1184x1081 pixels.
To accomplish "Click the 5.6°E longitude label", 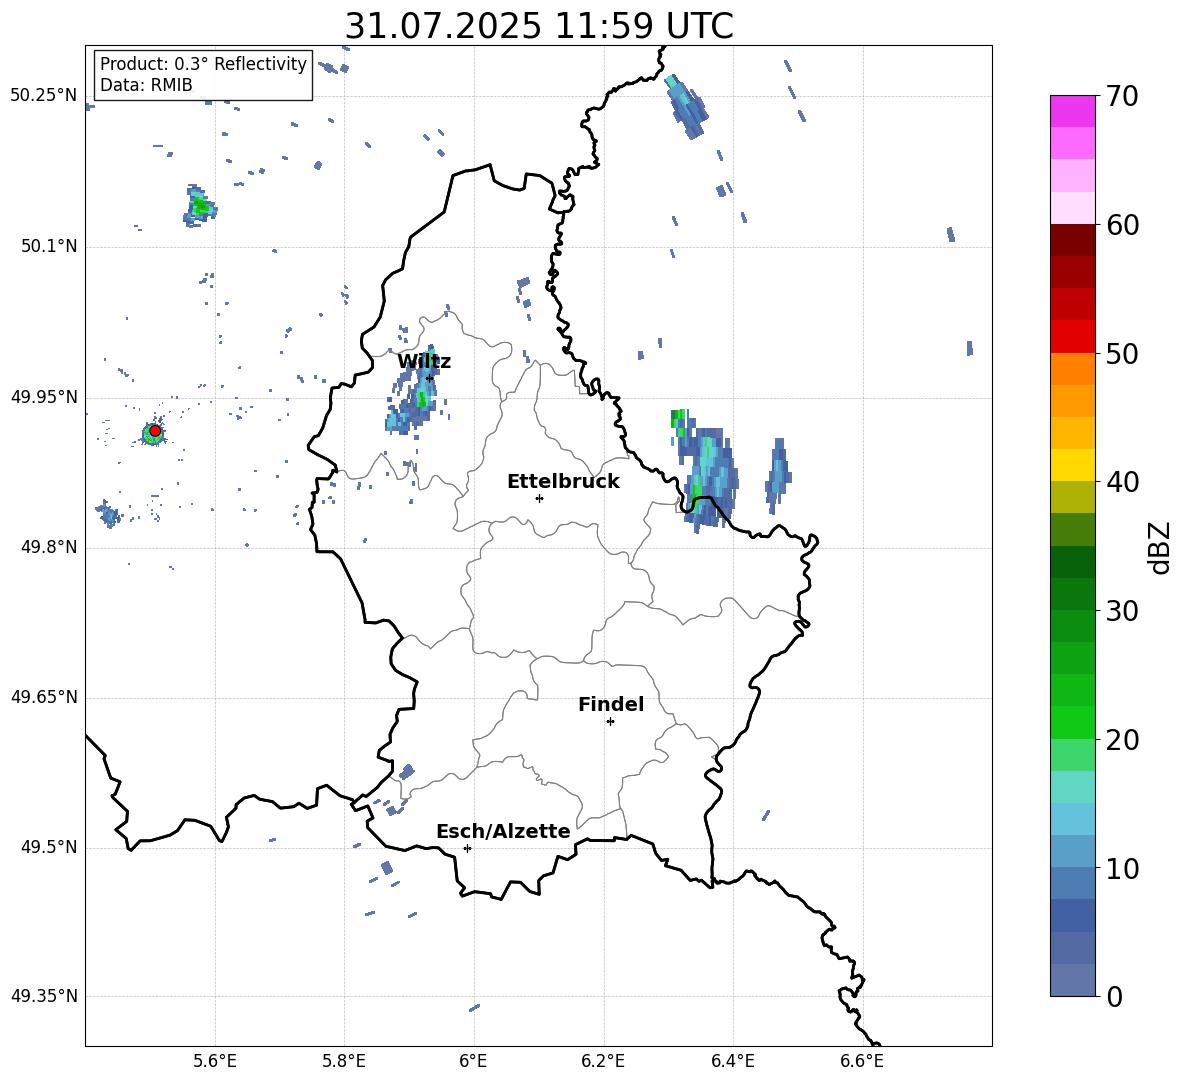I will point(215,1061).
